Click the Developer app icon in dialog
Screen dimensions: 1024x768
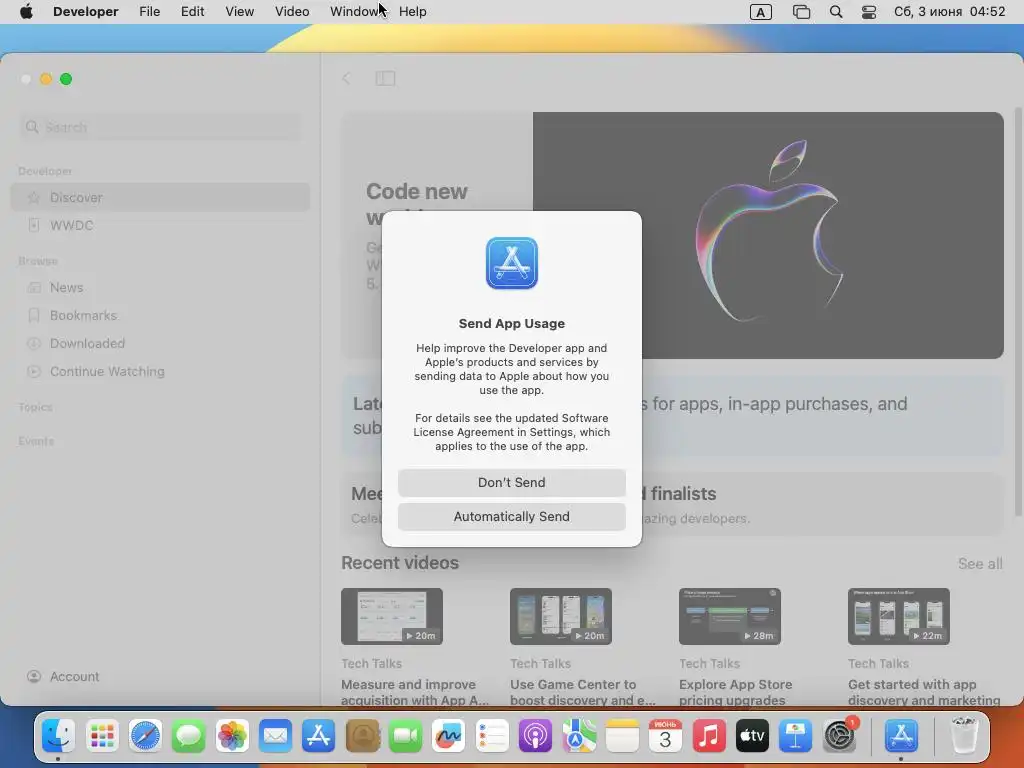[x=511, y=263]
